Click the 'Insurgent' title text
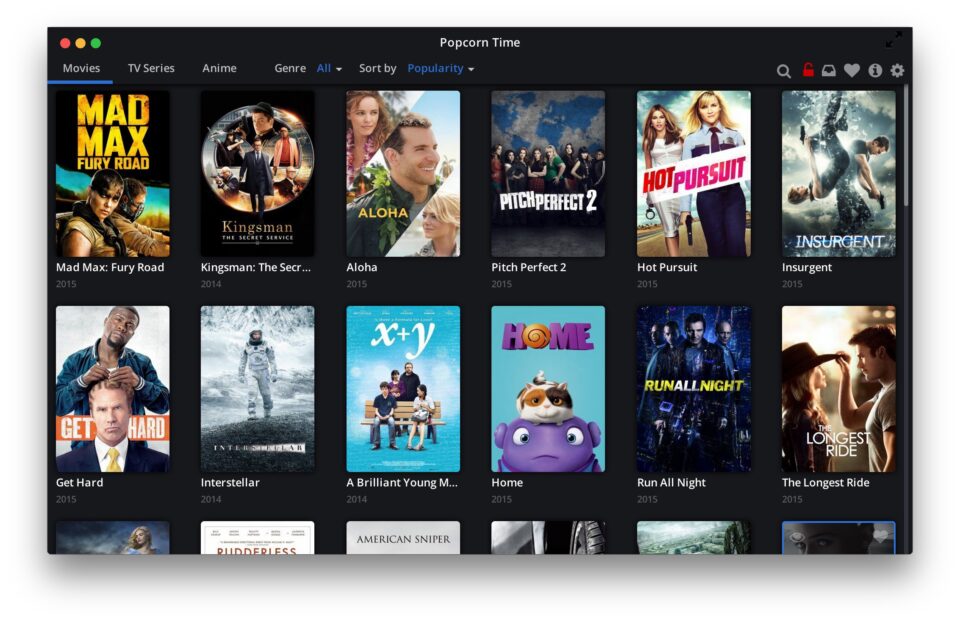Viewport: 960px width, 622px height. (x=807, y=268)
